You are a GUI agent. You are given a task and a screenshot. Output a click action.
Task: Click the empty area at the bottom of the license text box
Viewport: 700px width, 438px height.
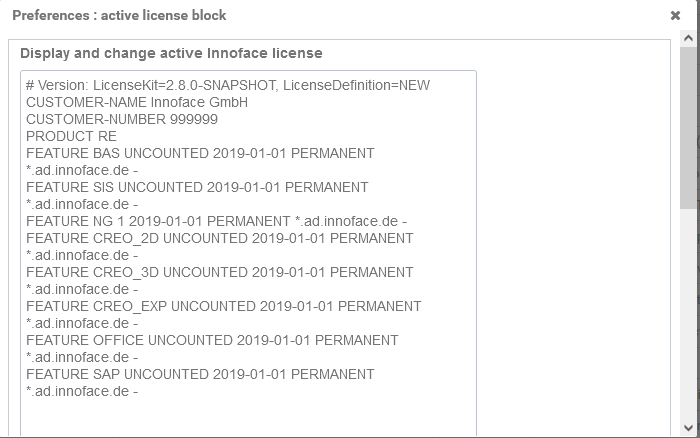[x=247, y=418]
